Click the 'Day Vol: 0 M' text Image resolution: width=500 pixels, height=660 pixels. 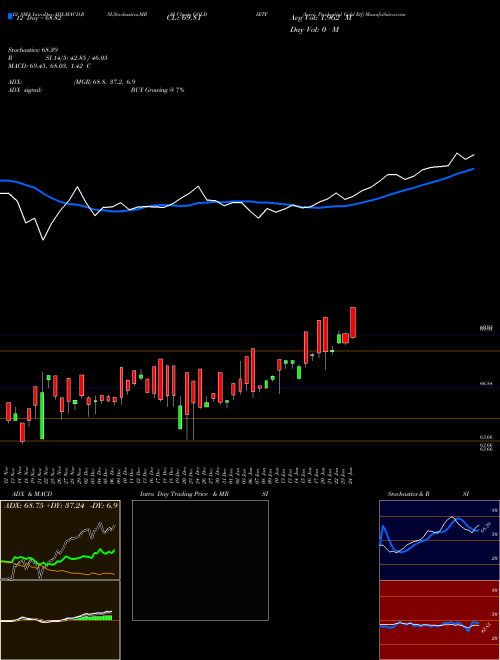click(314, 30)
